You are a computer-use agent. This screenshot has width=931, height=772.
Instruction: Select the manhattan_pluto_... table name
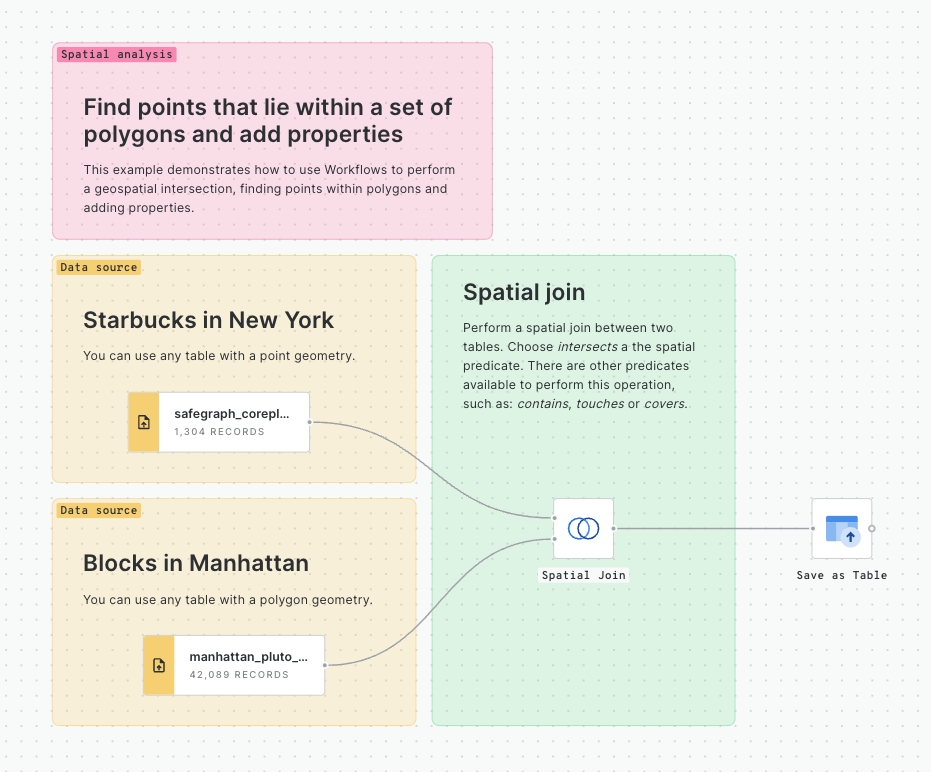click(x=248, y=657)
